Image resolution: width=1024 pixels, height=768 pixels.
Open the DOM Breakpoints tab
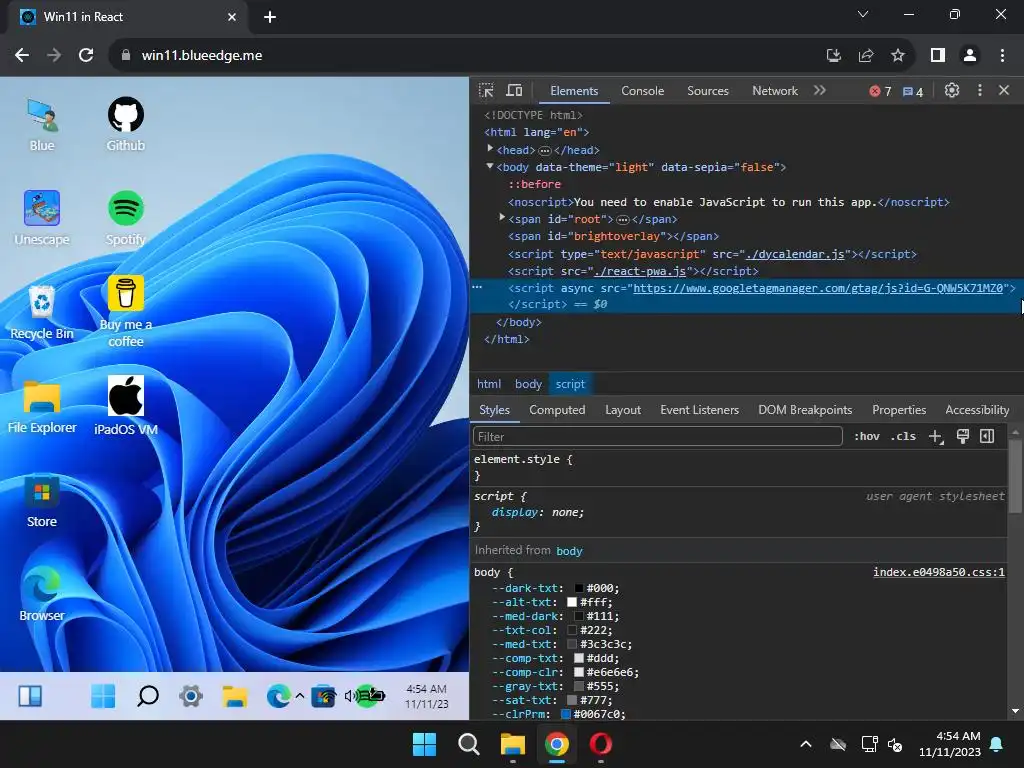[805, 410]
